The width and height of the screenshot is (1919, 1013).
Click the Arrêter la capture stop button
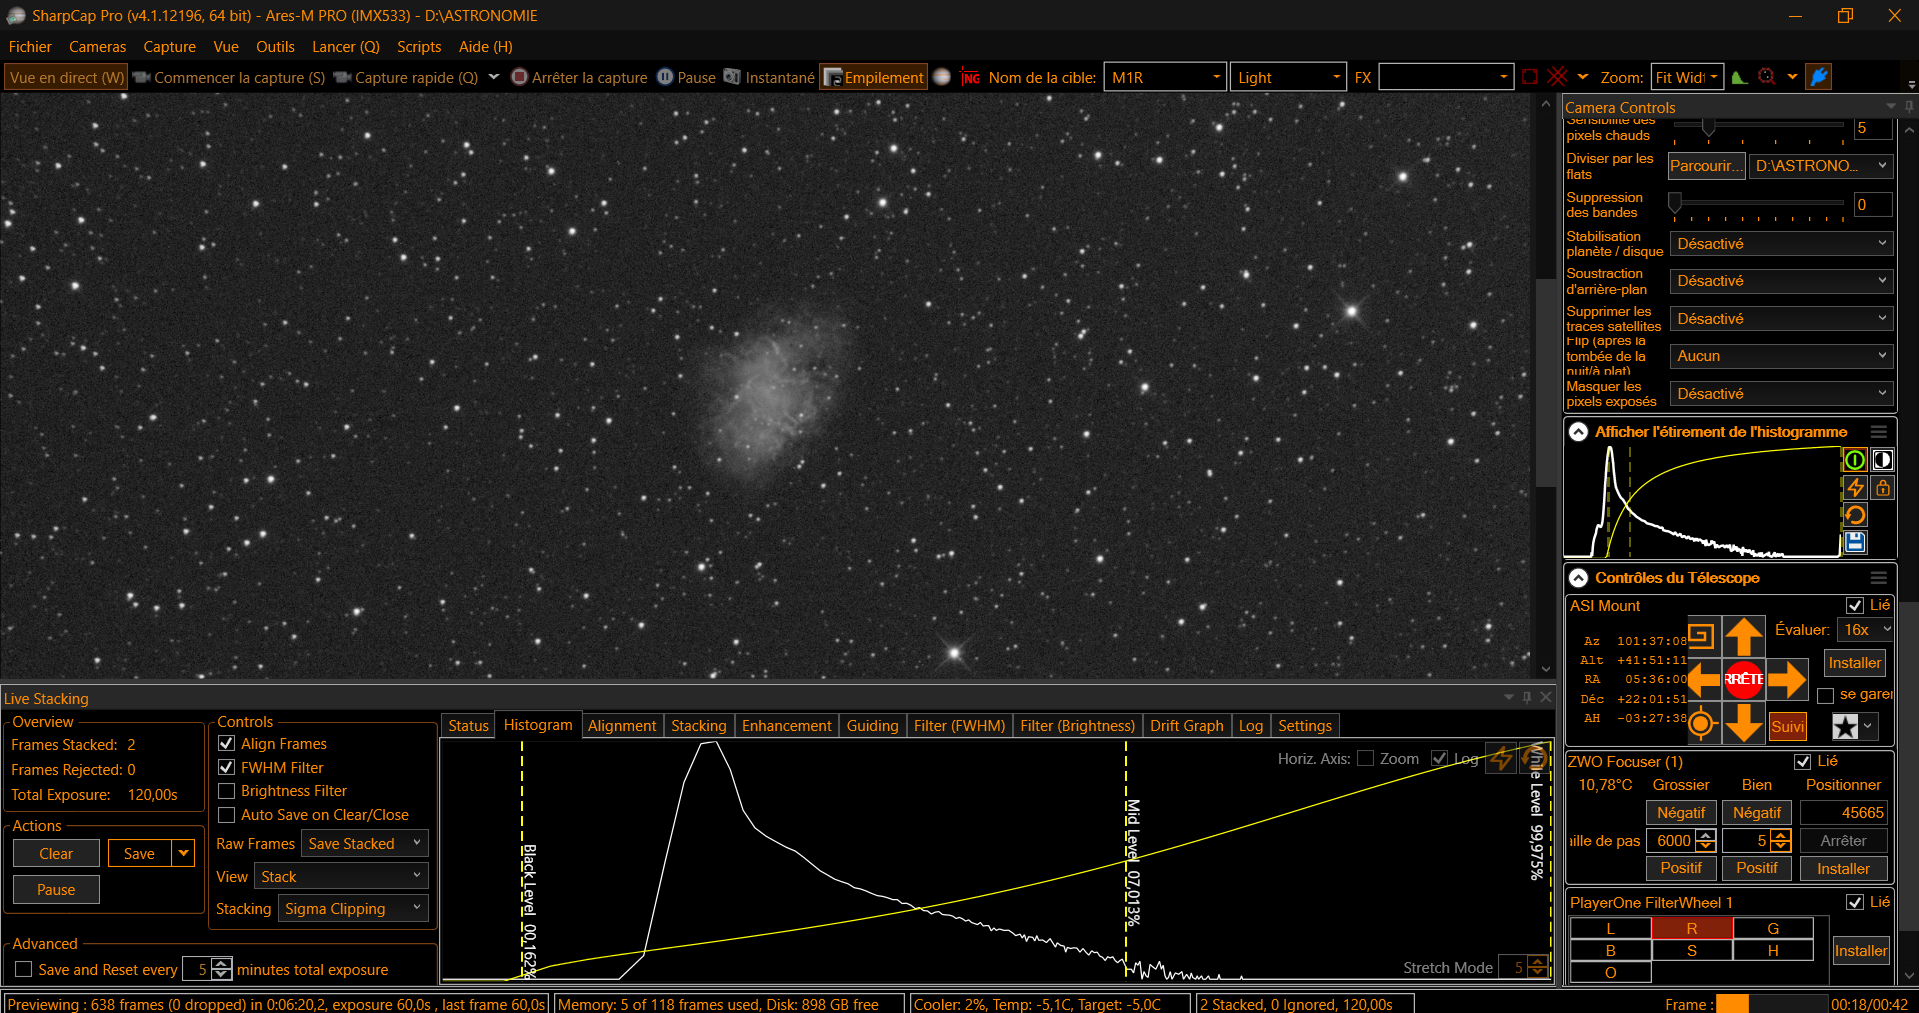pos(580,77)
